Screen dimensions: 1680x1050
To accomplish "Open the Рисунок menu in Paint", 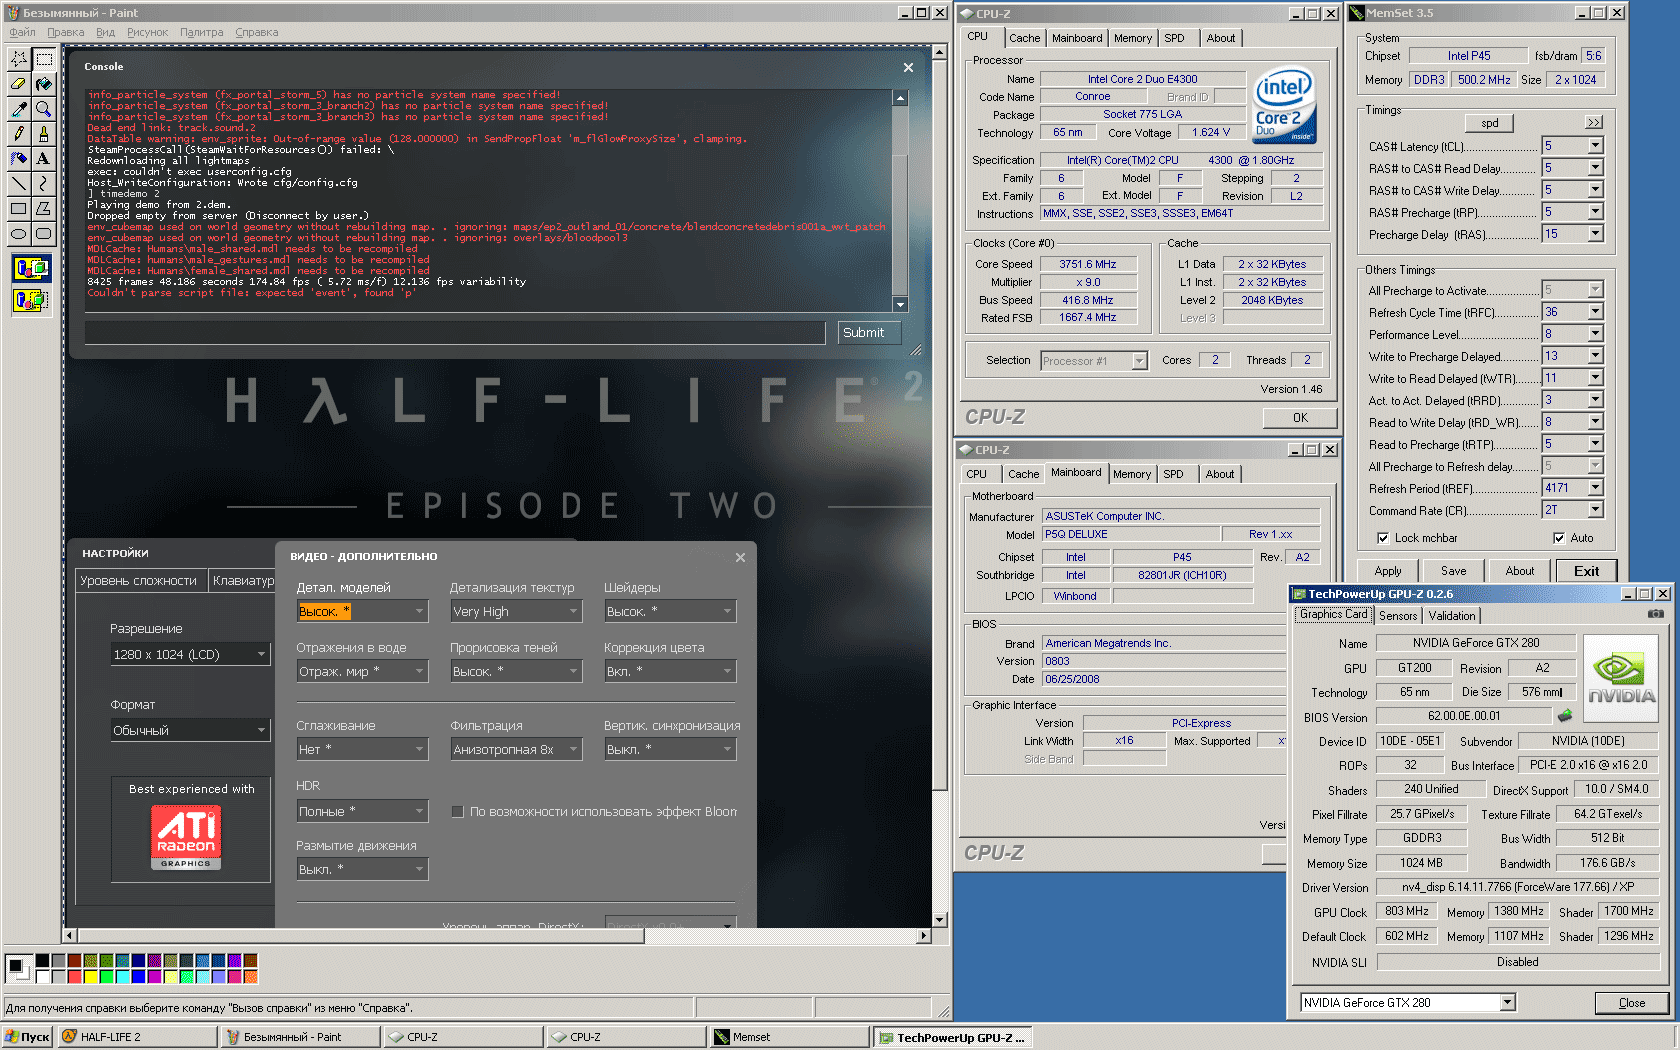I will 147,32.
